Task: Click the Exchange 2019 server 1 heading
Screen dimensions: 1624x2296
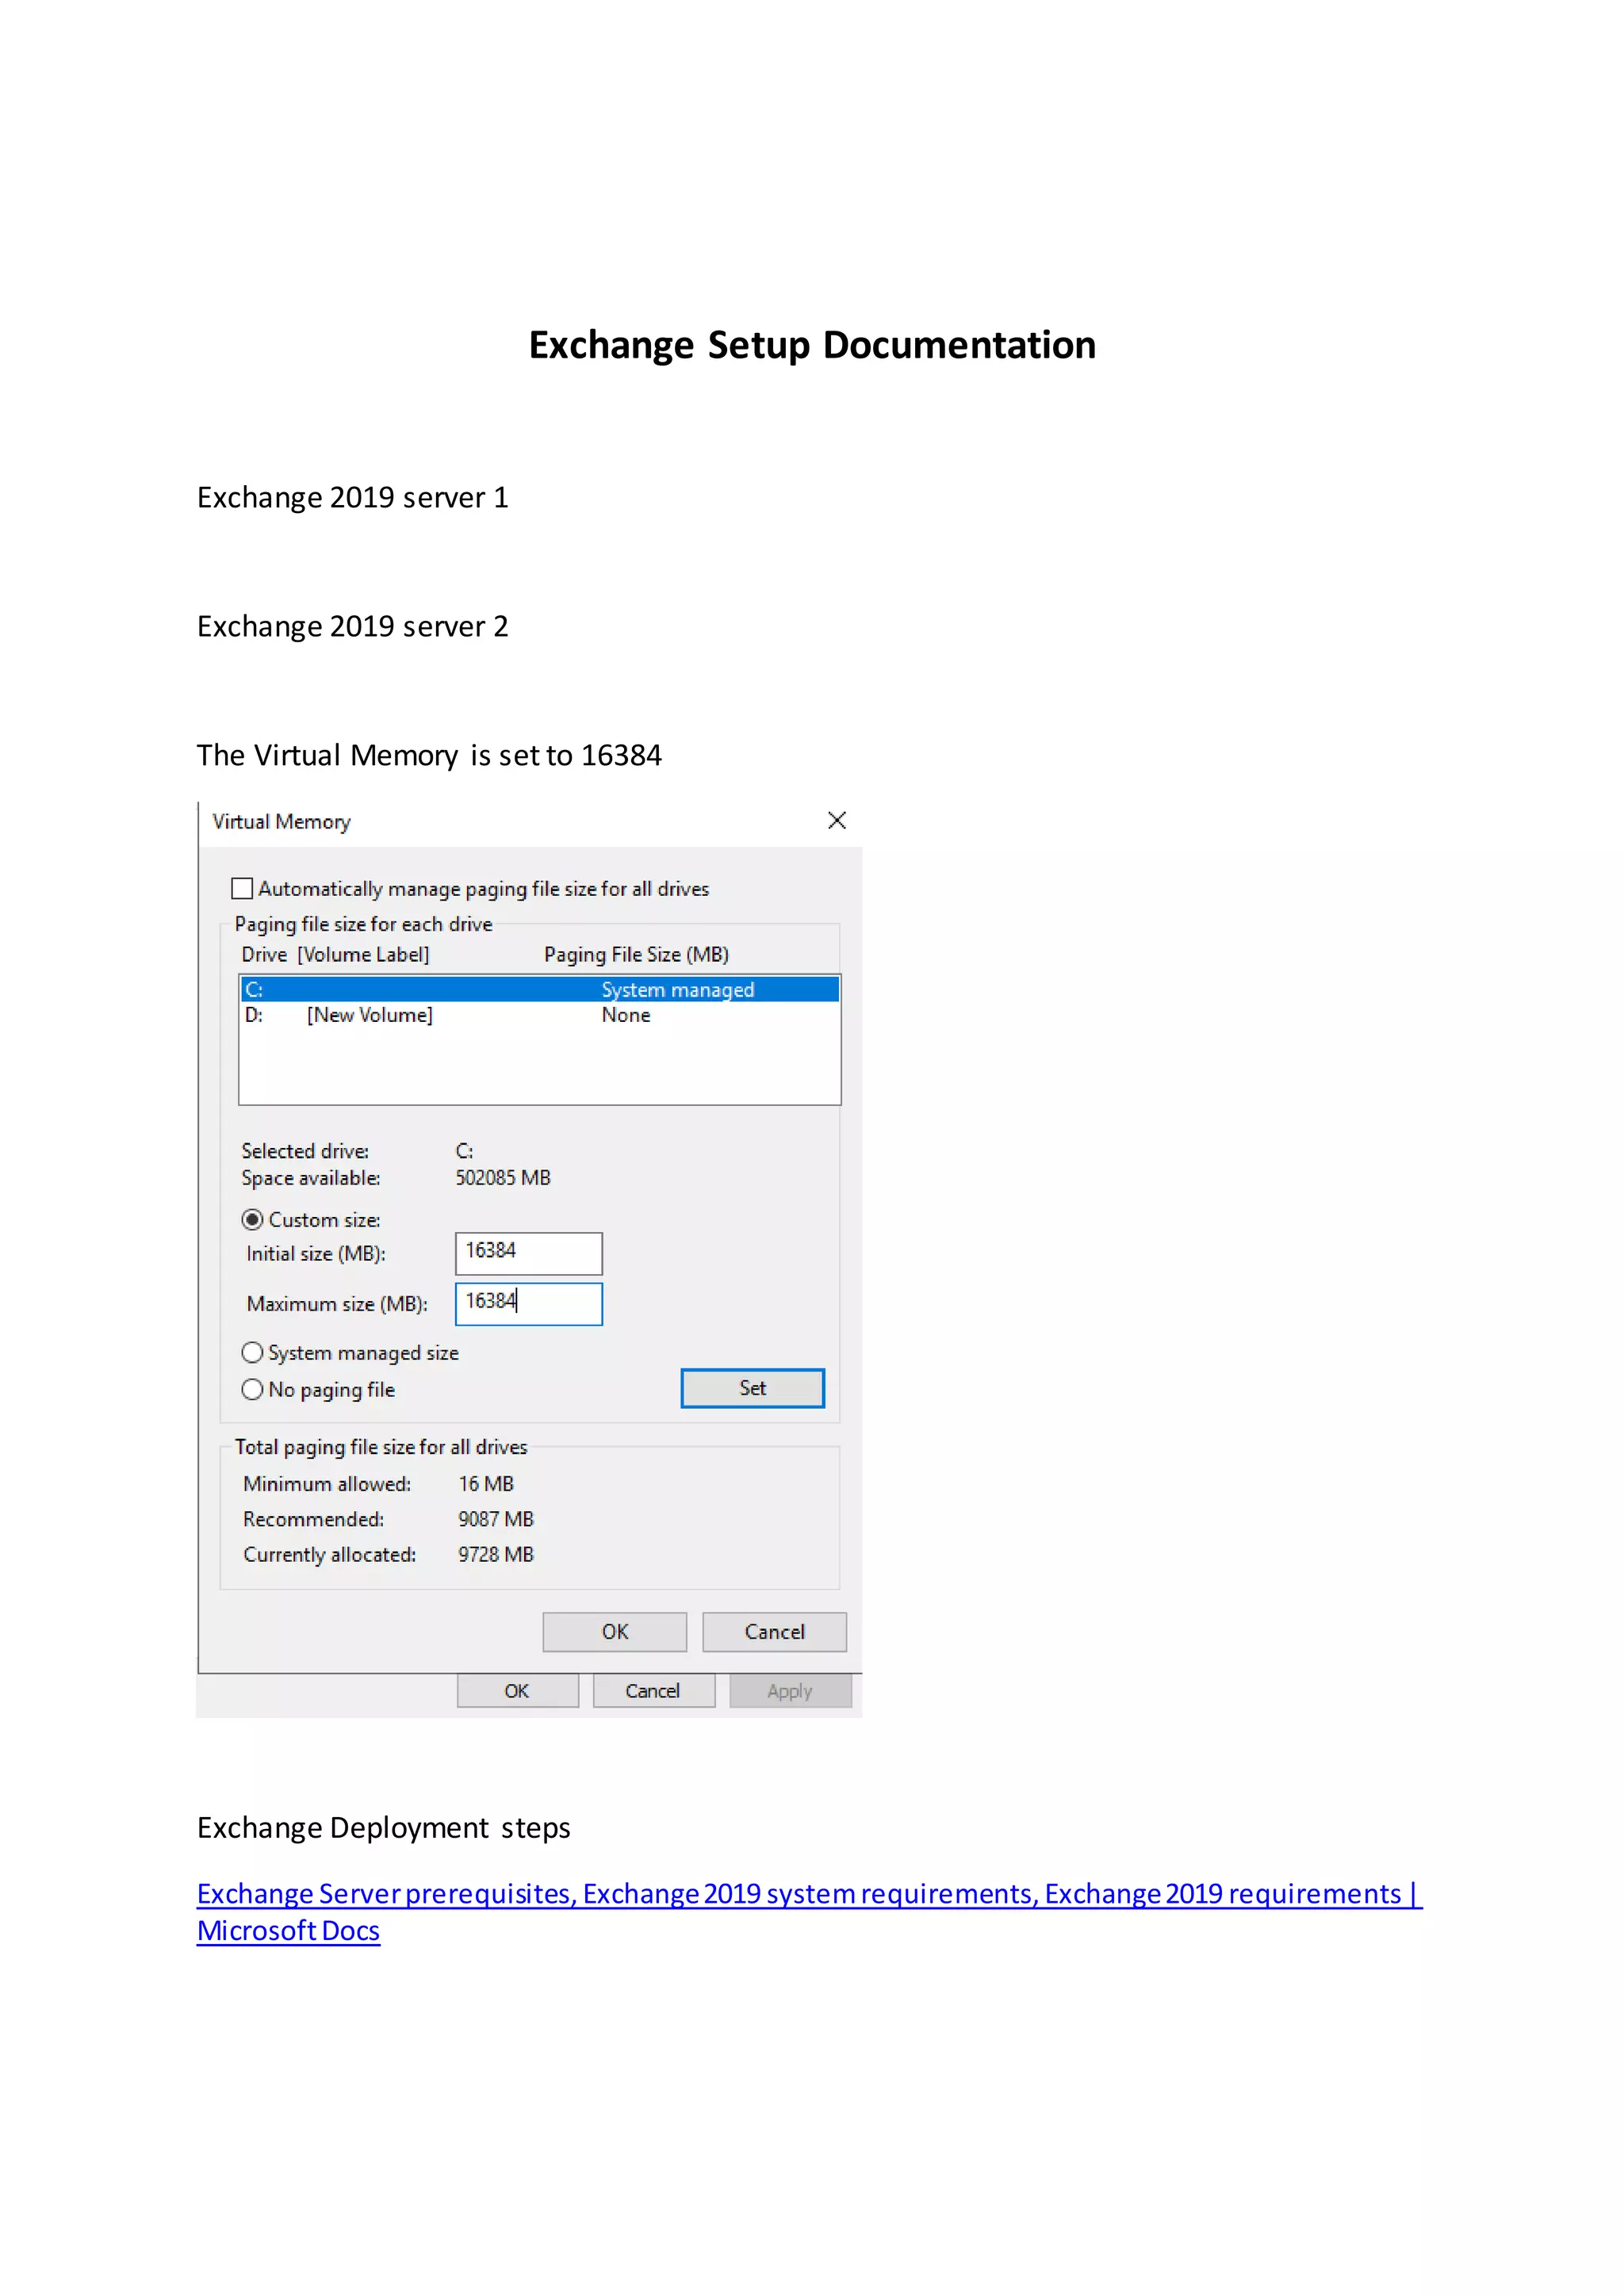Action: click(353, 498)
